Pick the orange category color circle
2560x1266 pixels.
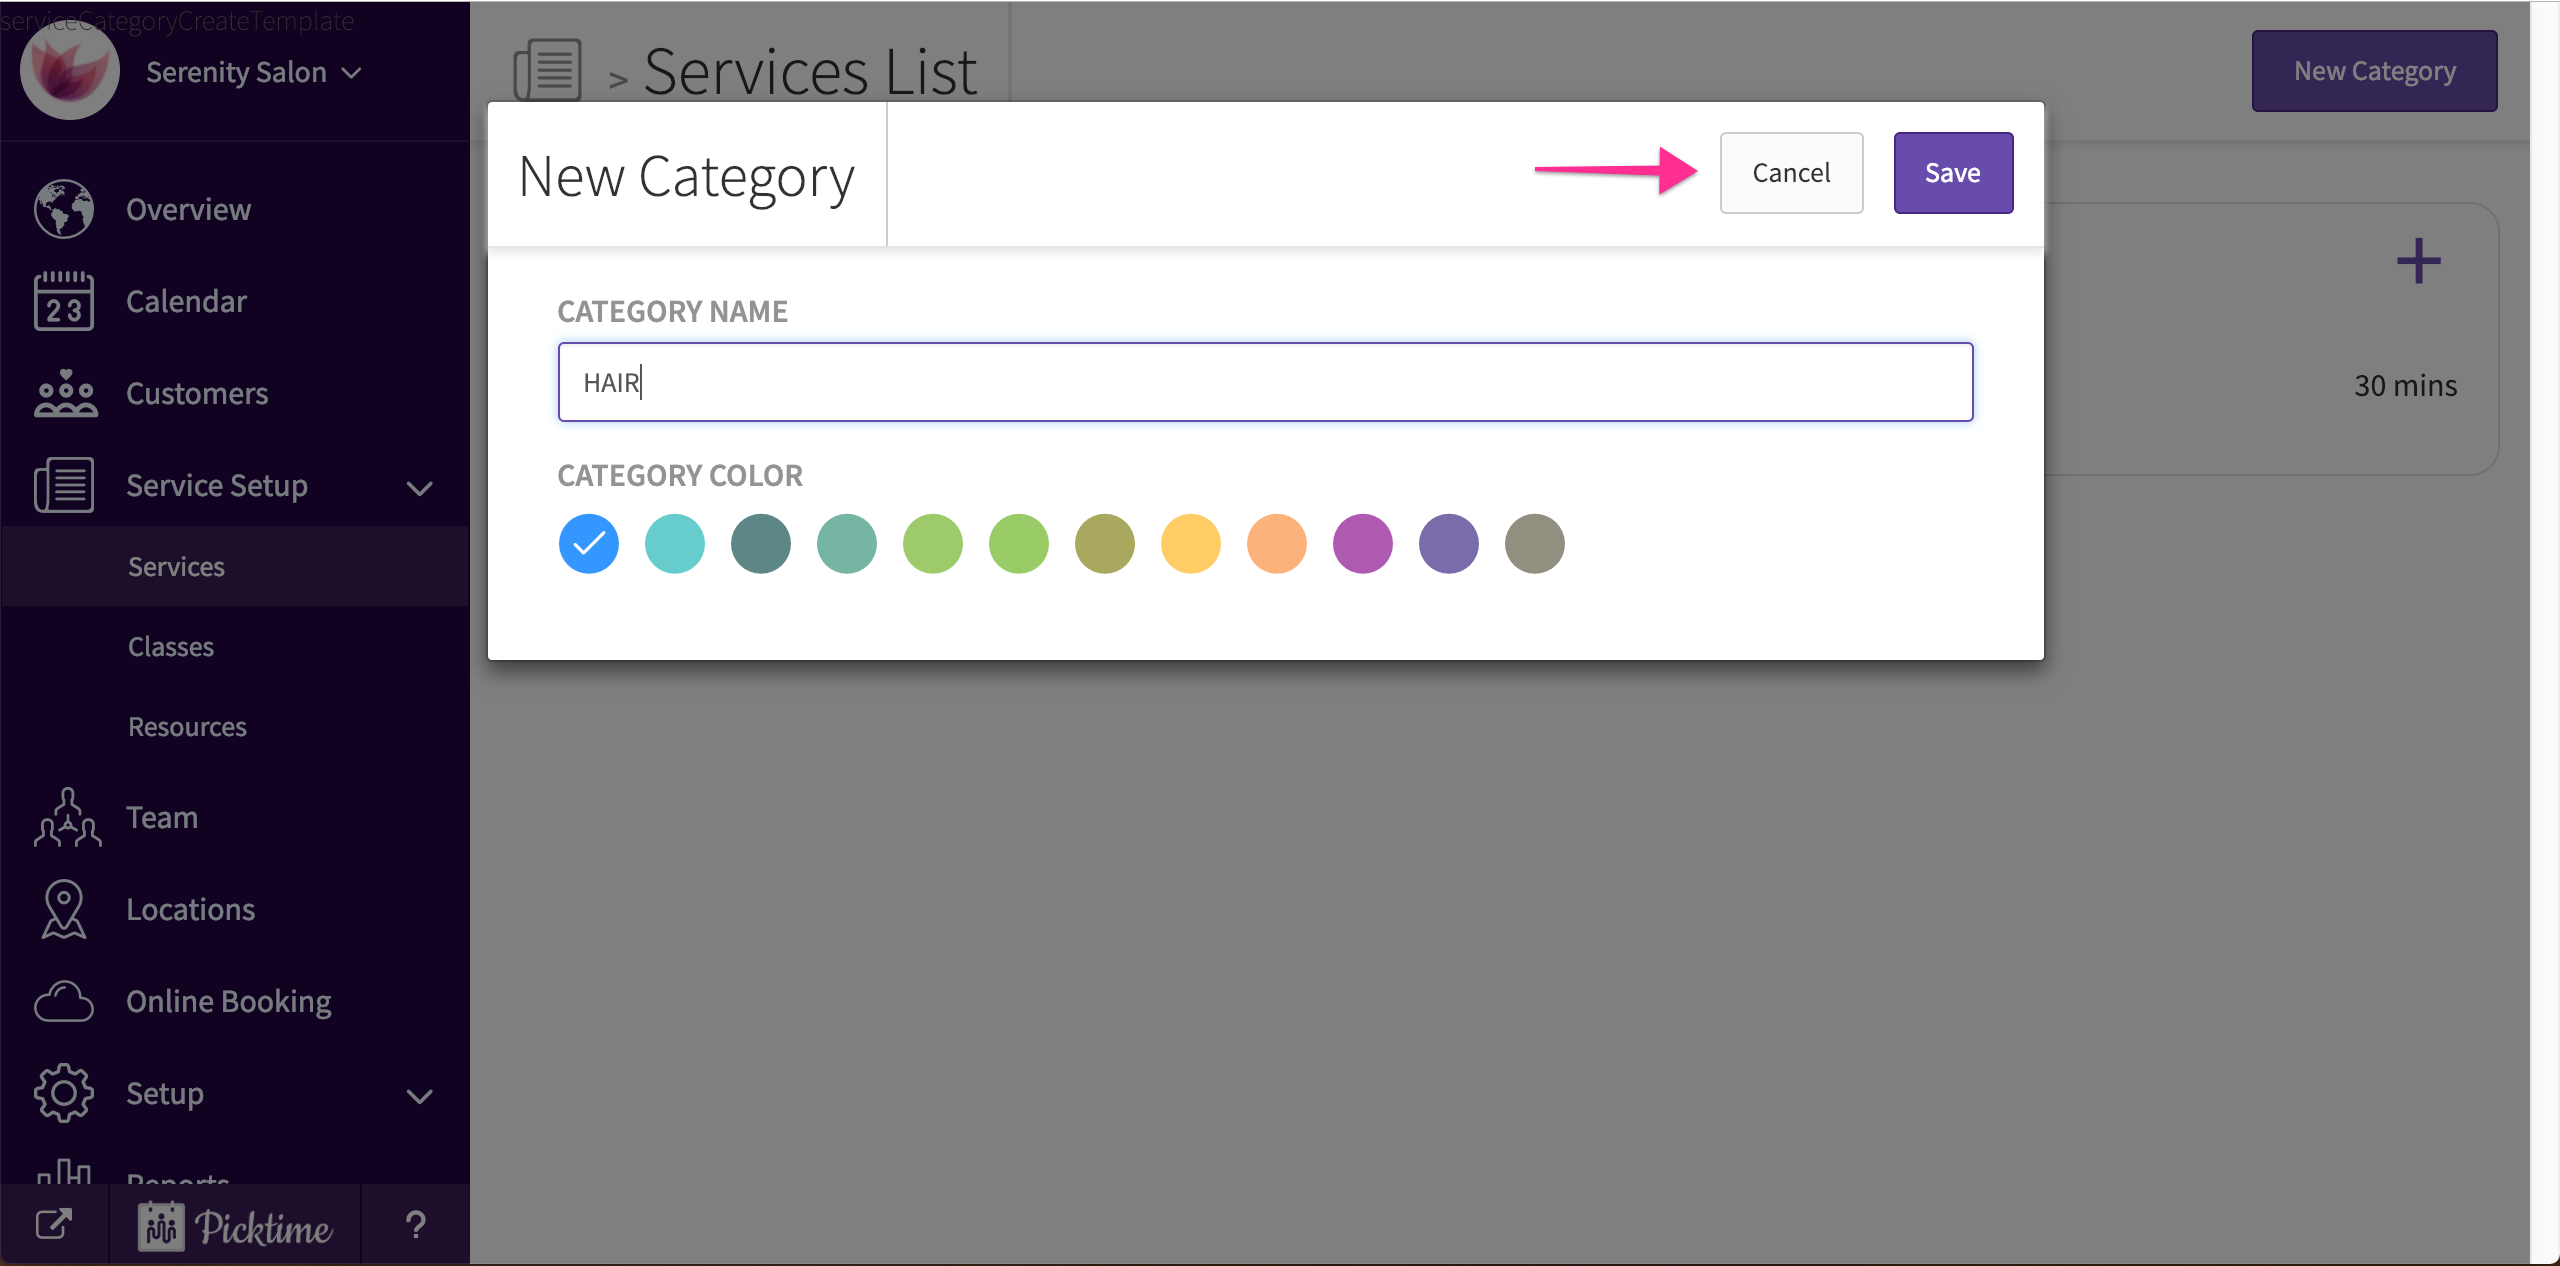1277,544
